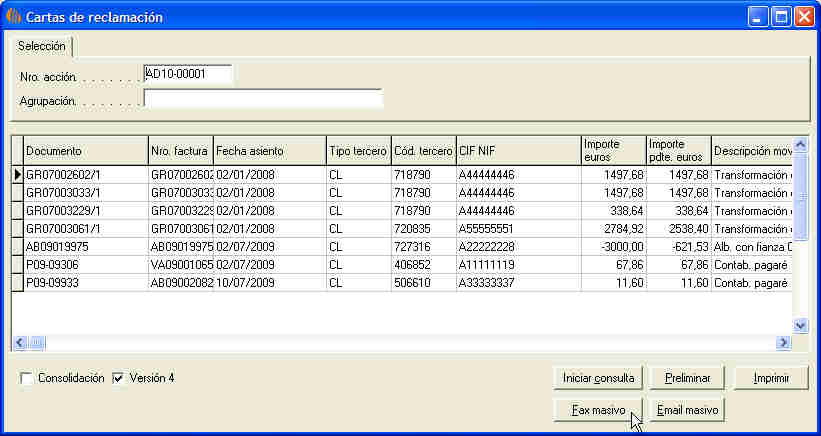Click row header of P09-09933 row

click(18, 283)
